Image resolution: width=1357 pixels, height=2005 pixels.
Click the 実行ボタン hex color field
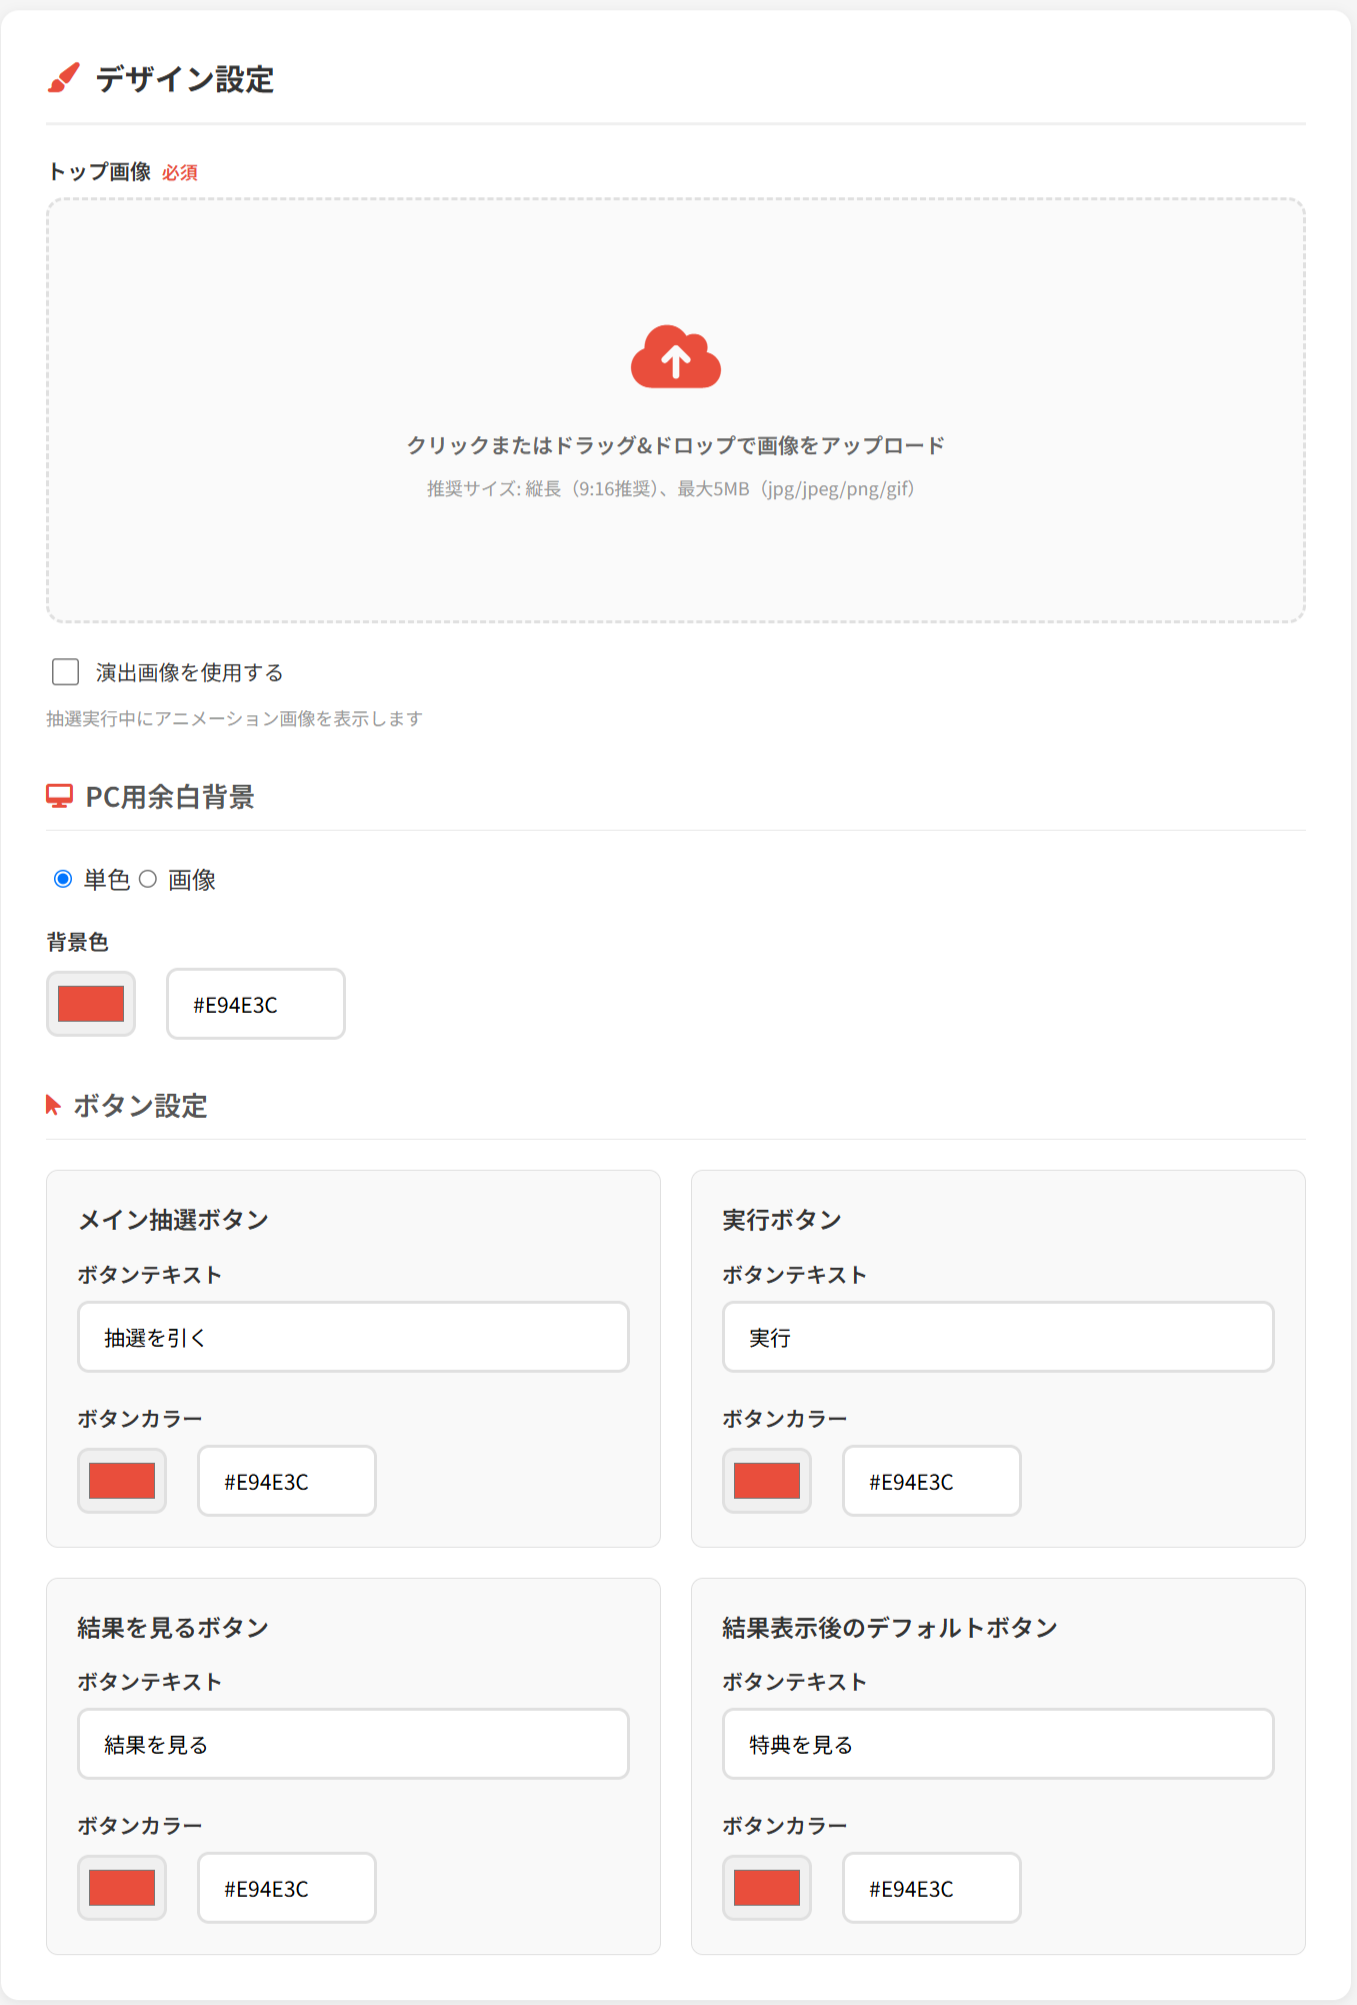click(x=932, y=1481)
